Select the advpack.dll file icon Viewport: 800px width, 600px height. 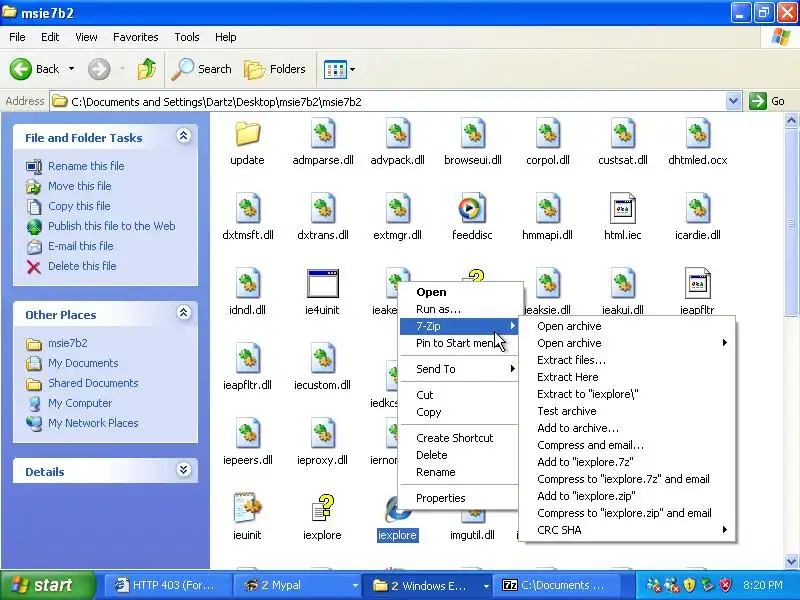[x=397, y=134]
